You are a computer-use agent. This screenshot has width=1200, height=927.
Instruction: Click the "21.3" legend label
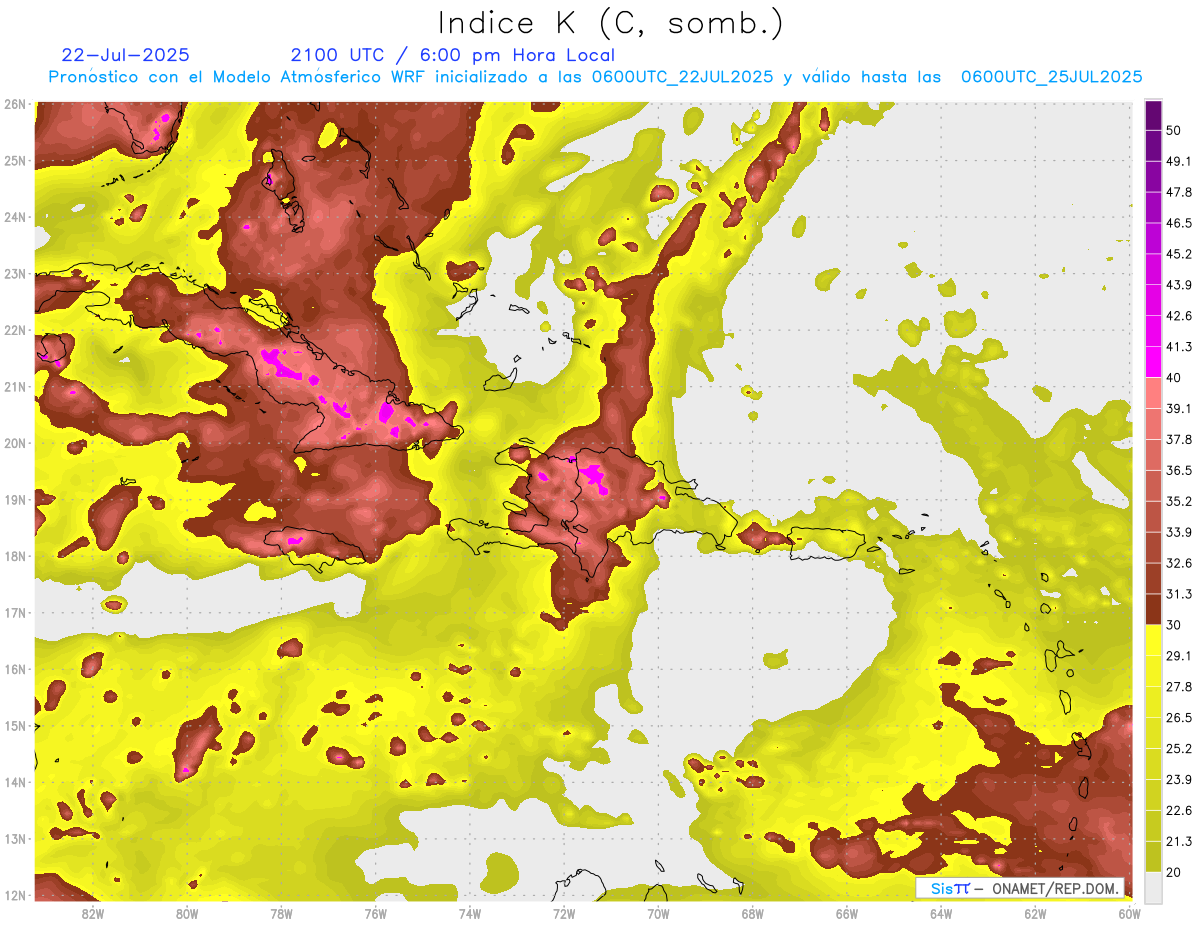pos(1178,842)
